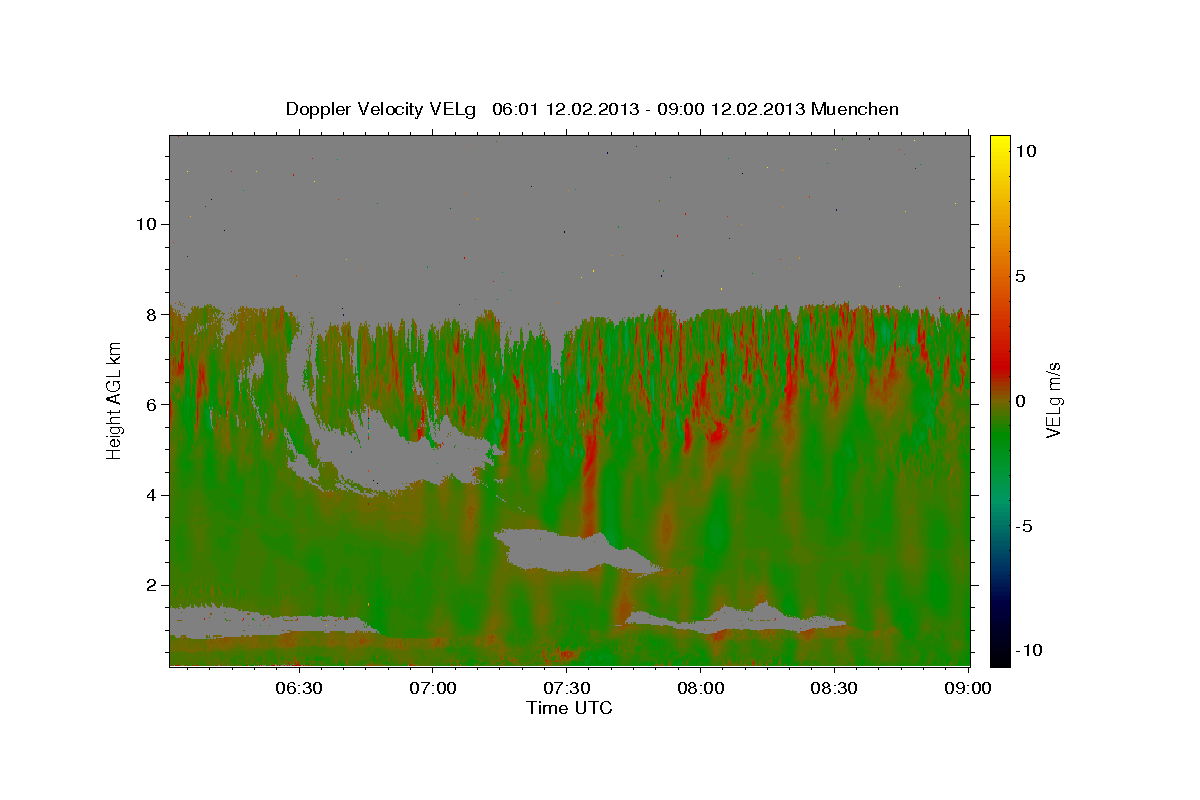Screen dimensions: 1200x800
Task: Click the colorbar label 0
Action: point(1020,401)
